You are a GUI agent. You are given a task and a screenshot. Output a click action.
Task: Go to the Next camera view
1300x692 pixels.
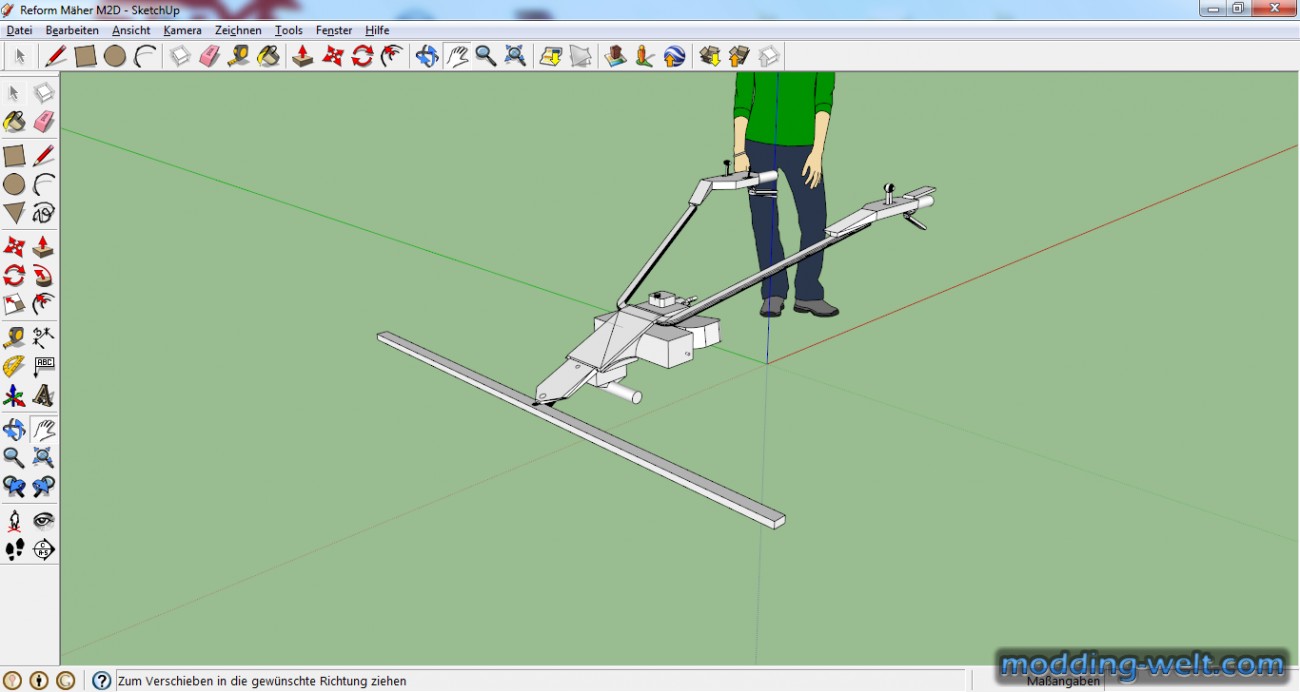(x=43, y=487)
